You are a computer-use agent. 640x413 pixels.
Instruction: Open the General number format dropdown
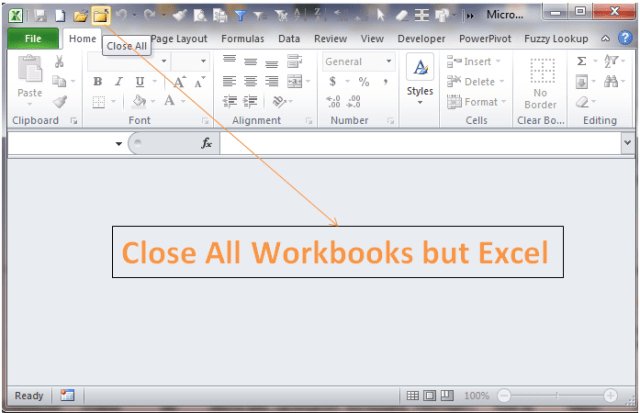(x=389, y=61)
